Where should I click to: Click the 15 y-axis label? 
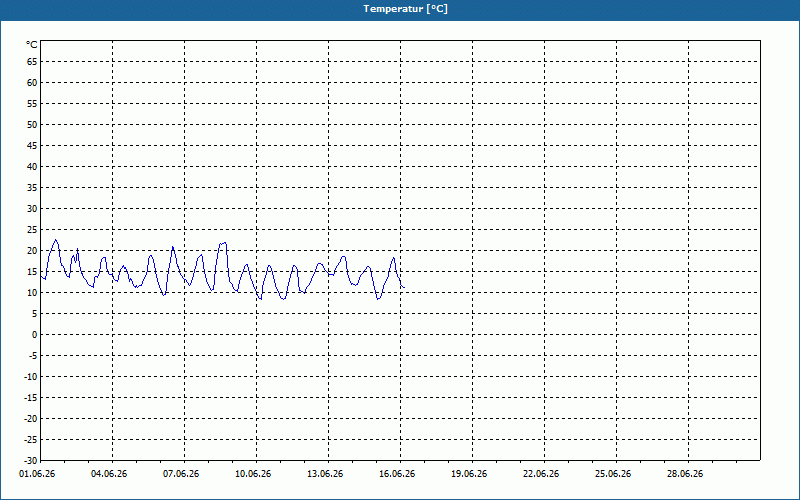tap(32, 272)
